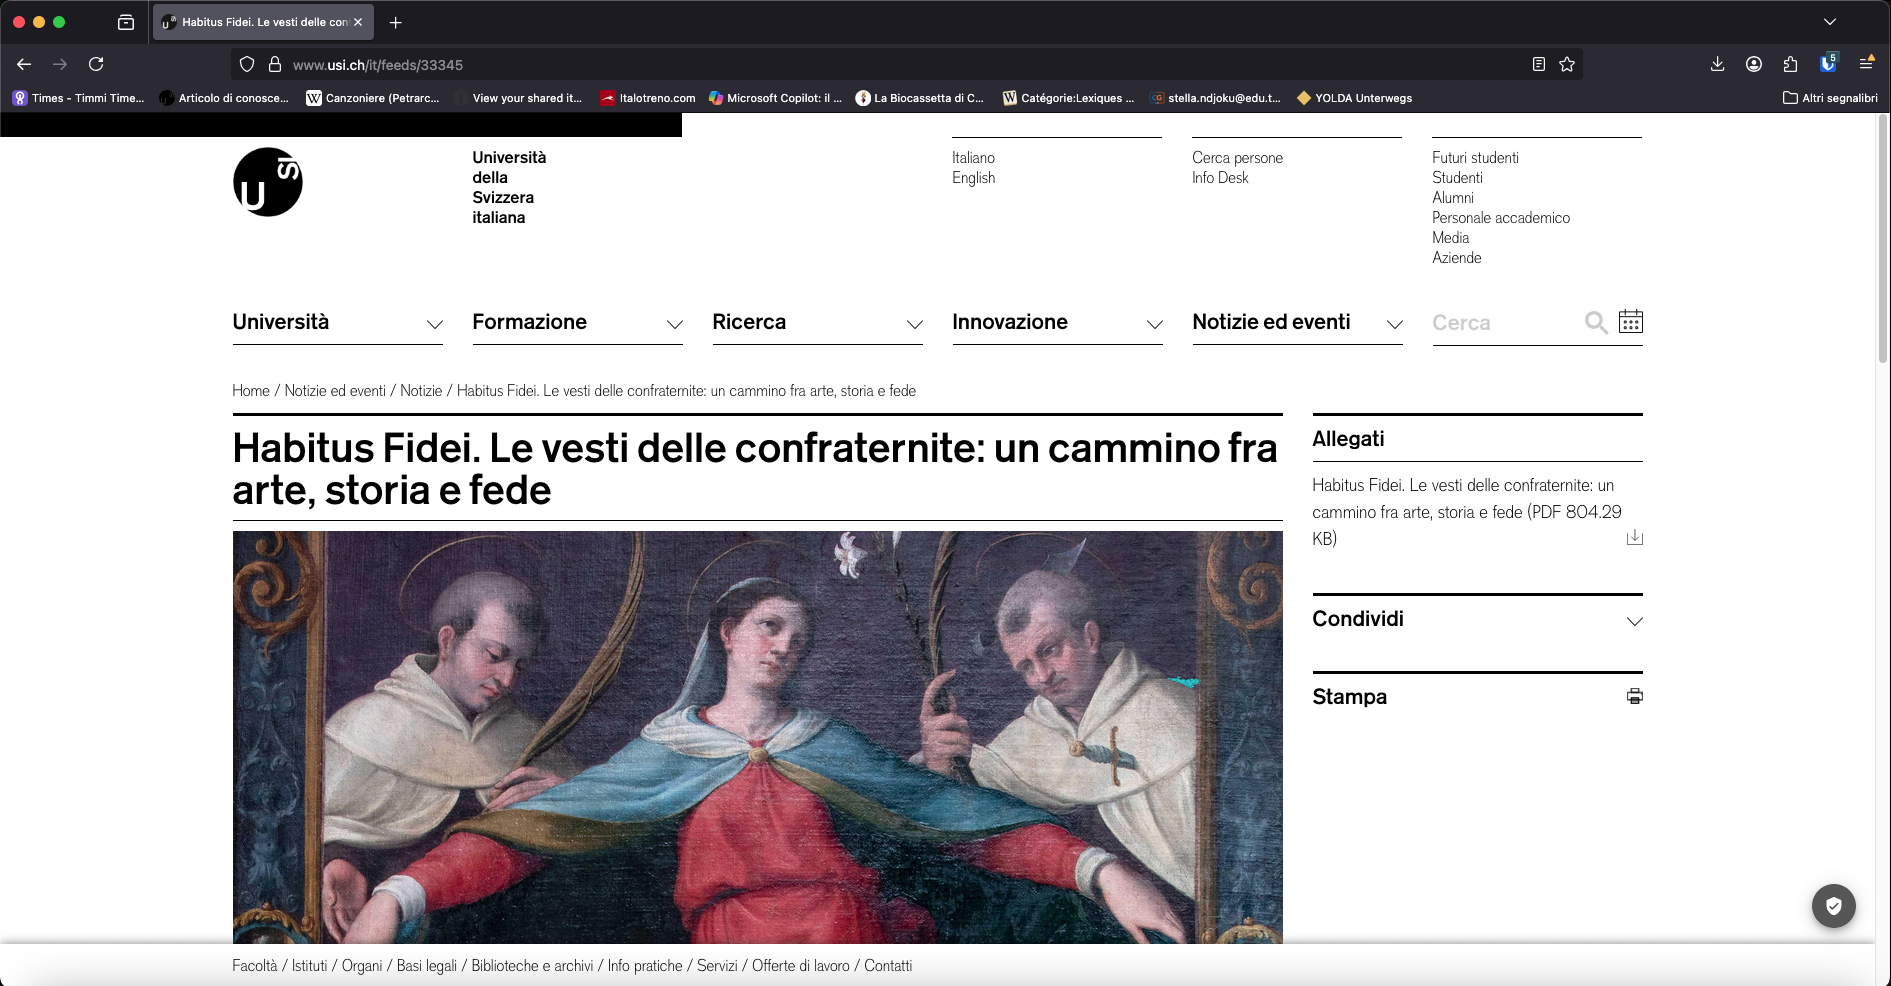Open the Notizie ed eventi dropdown
Screen dimensions: 1891x986
click(1271, 322)
